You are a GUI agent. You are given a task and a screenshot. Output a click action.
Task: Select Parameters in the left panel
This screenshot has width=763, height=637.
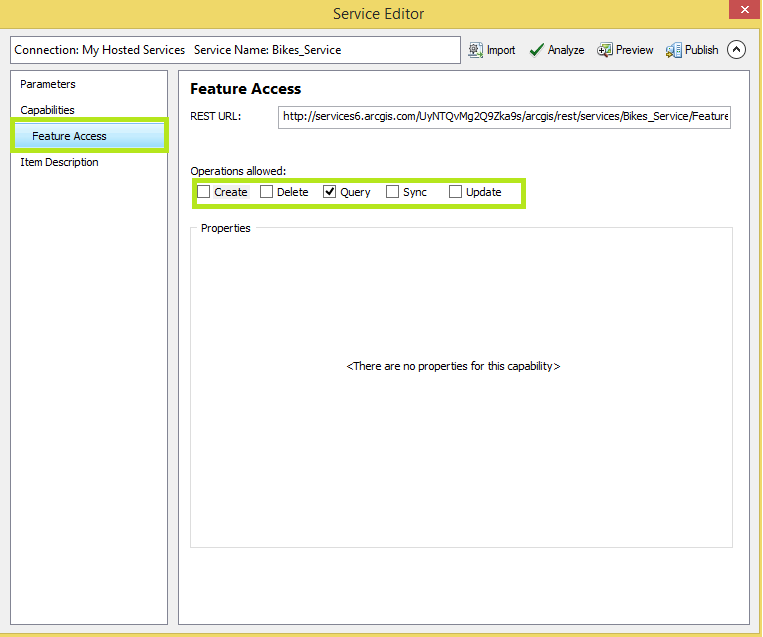[48, 84]
